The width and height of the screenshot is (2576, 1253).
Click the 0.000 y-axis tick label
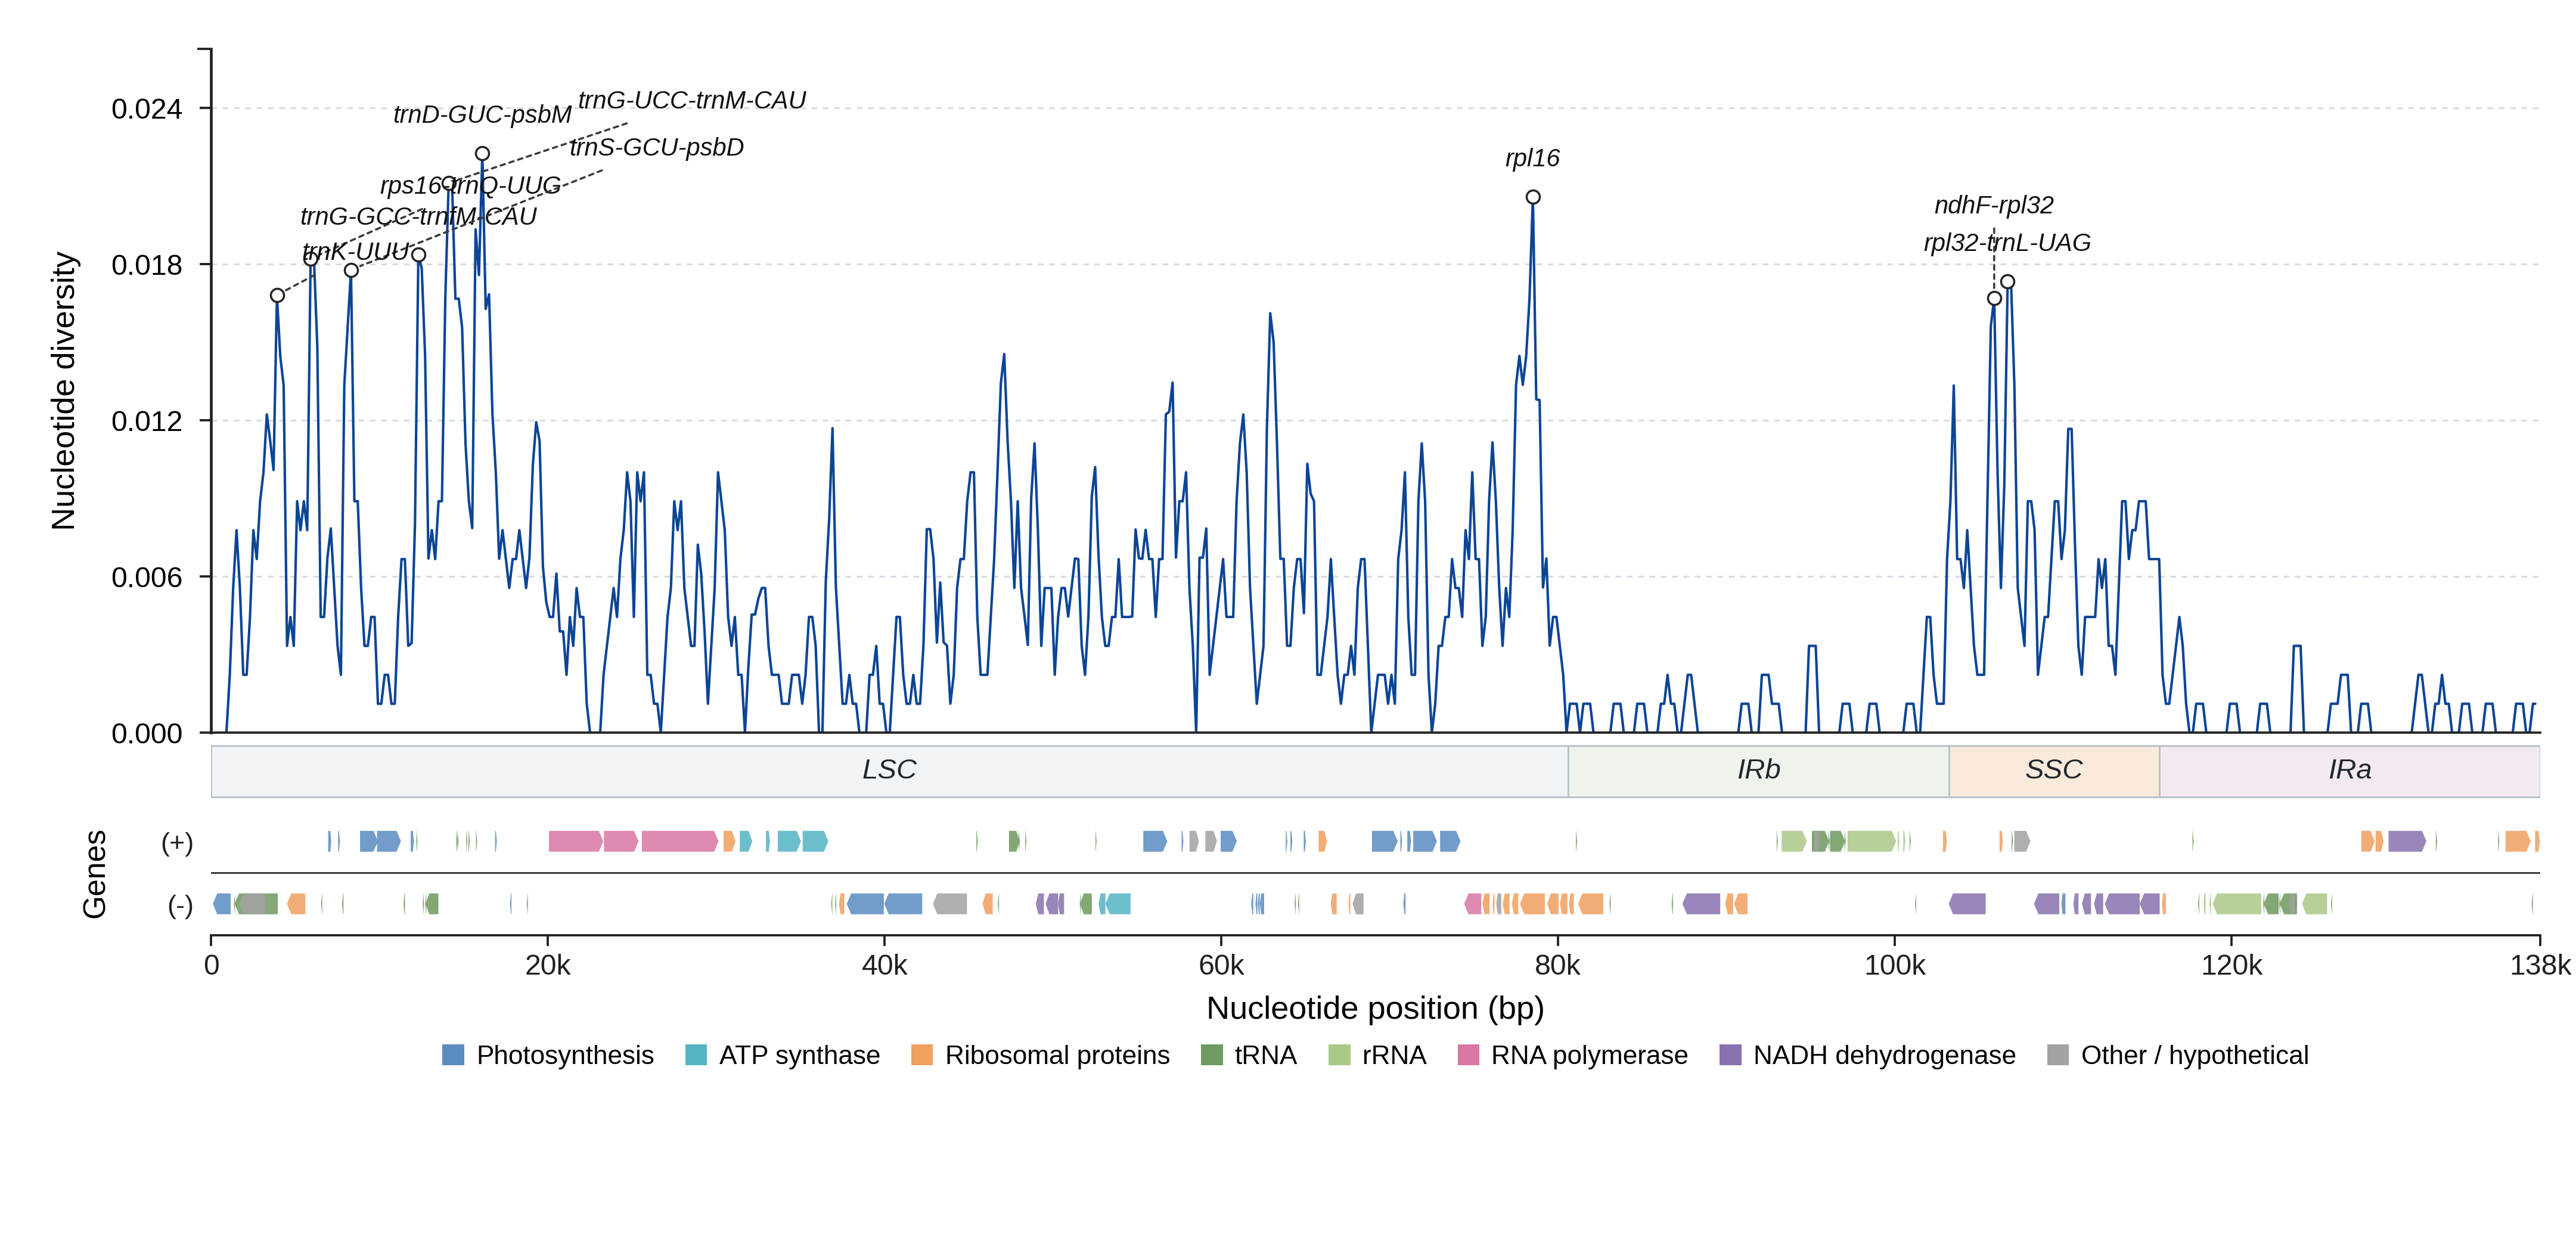(147, 734)
